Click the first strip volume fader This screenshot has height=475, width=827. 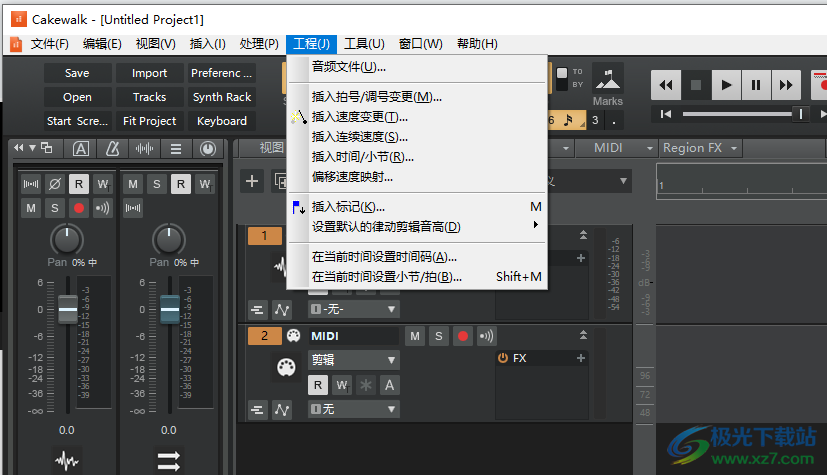[x=68, y=309]
